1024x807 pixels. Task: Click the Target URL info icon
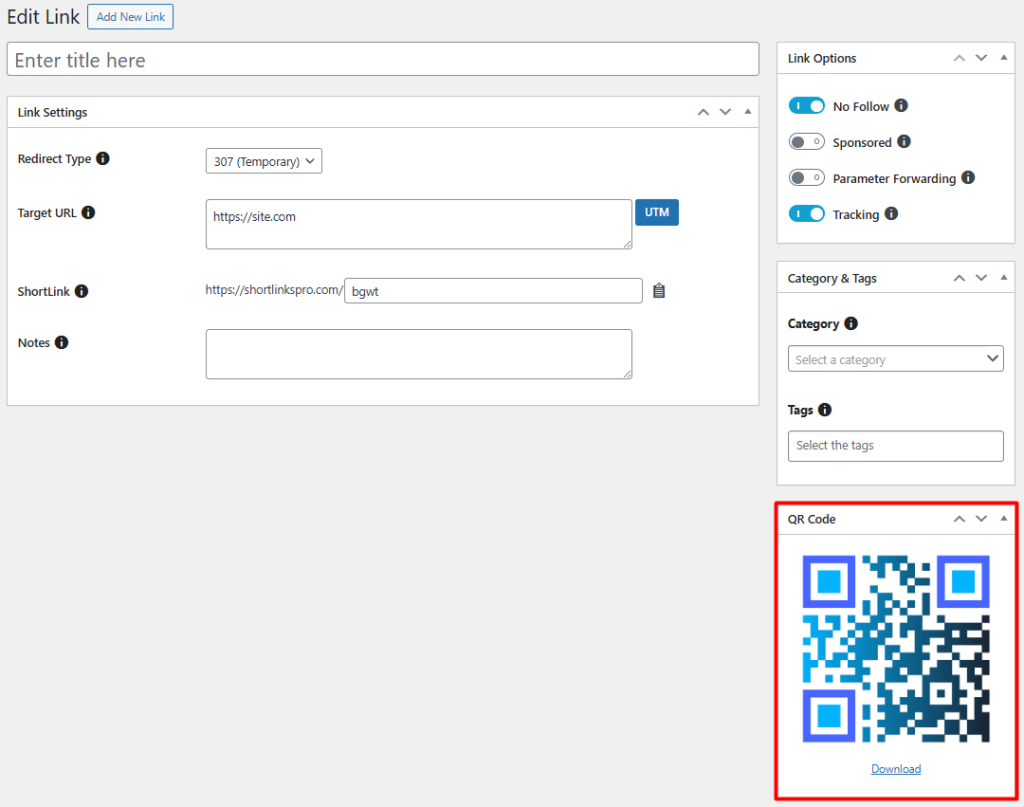tap(88, 213)
